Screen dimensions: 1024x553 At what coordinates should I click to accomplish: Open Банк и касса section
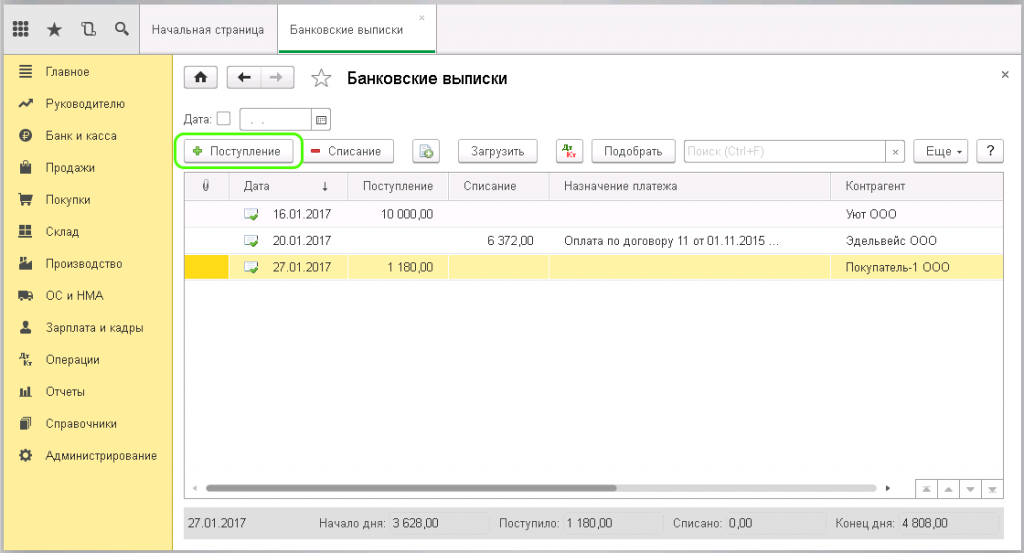(81, 135)
